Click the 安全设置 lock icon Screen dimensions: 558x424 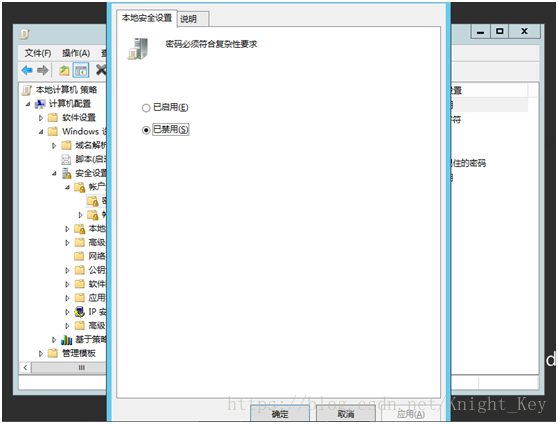(67, 173)
